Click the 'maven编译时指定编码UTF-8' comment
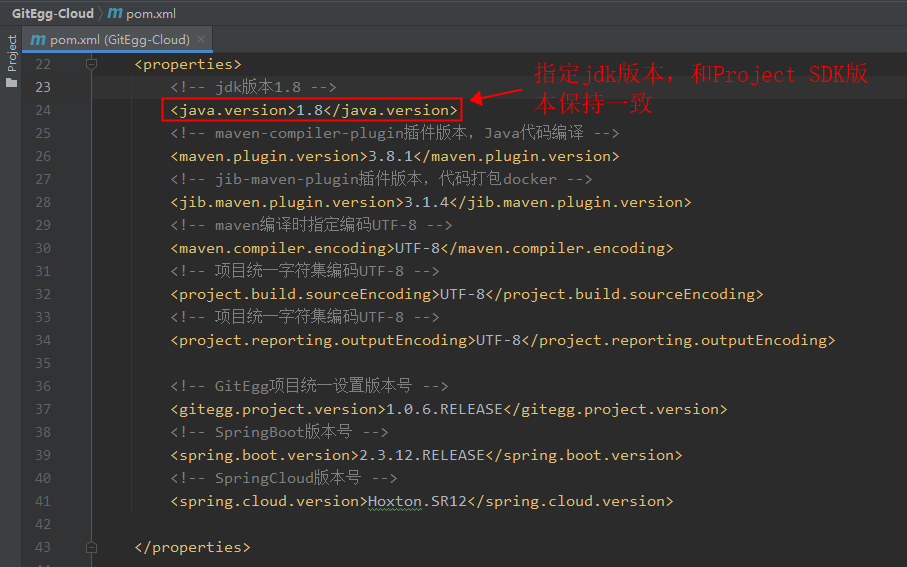 (311, 225)
